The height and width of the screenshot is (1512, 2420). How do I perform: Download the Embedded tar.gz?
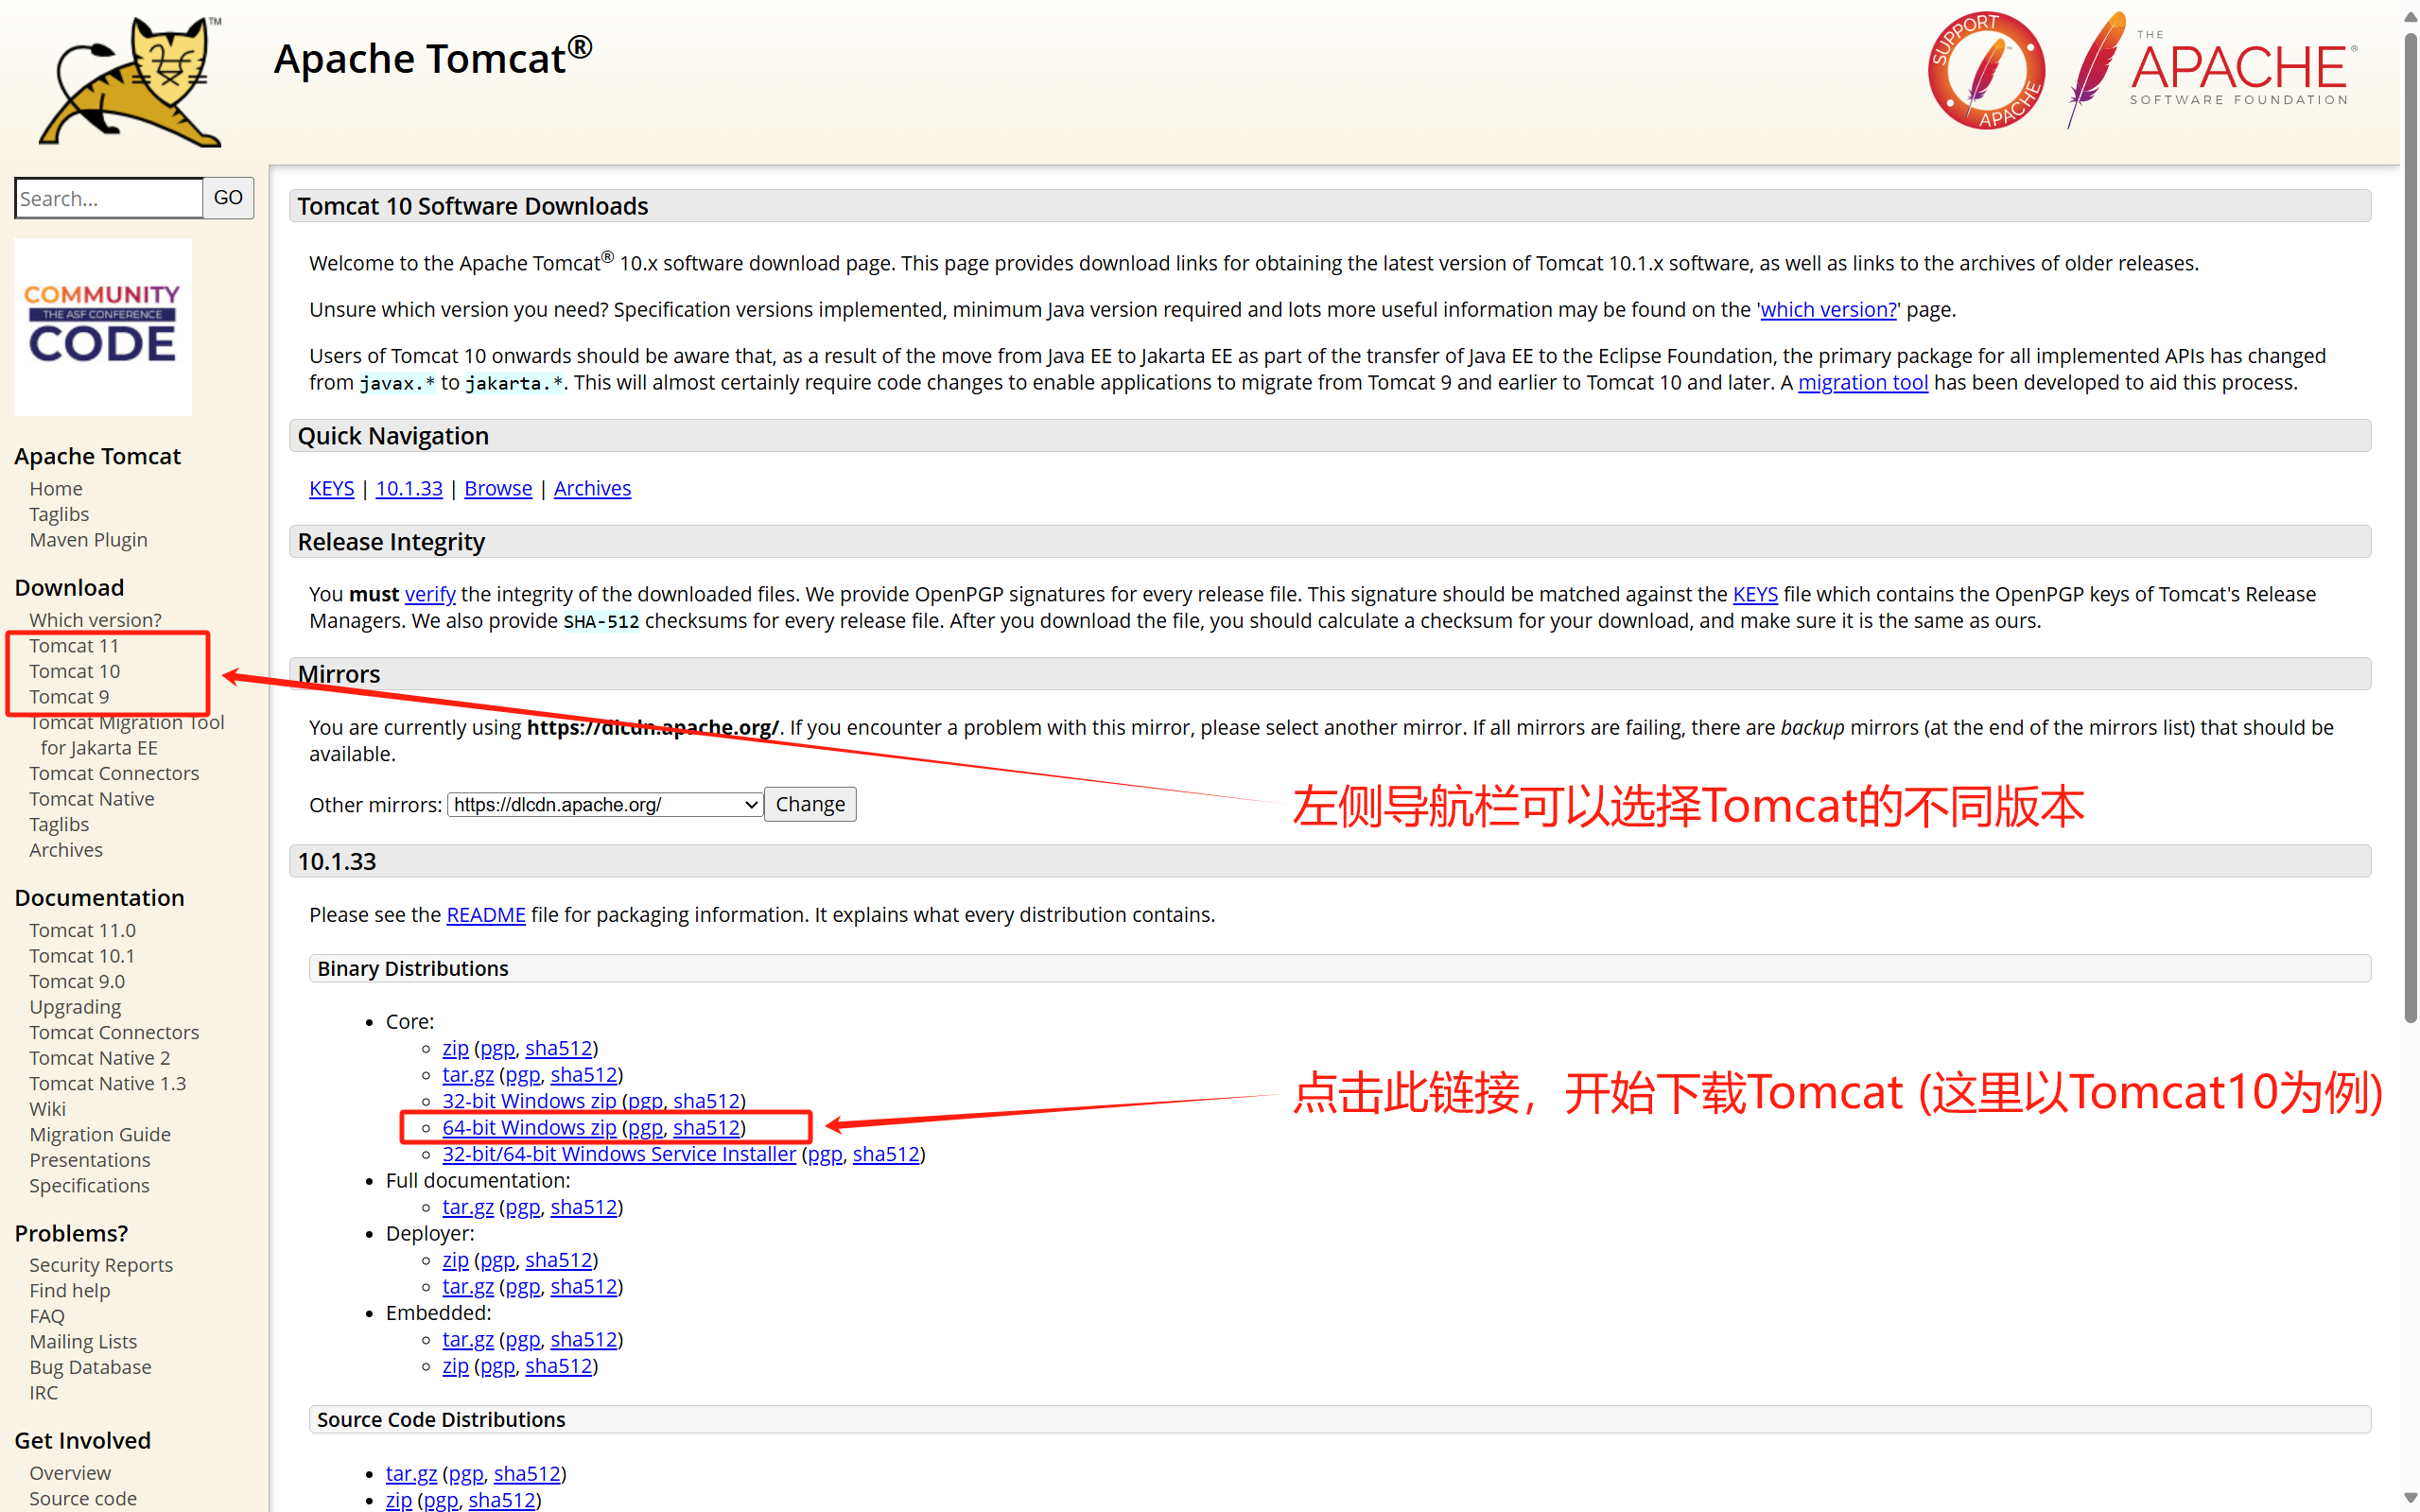coord(468,1339)
